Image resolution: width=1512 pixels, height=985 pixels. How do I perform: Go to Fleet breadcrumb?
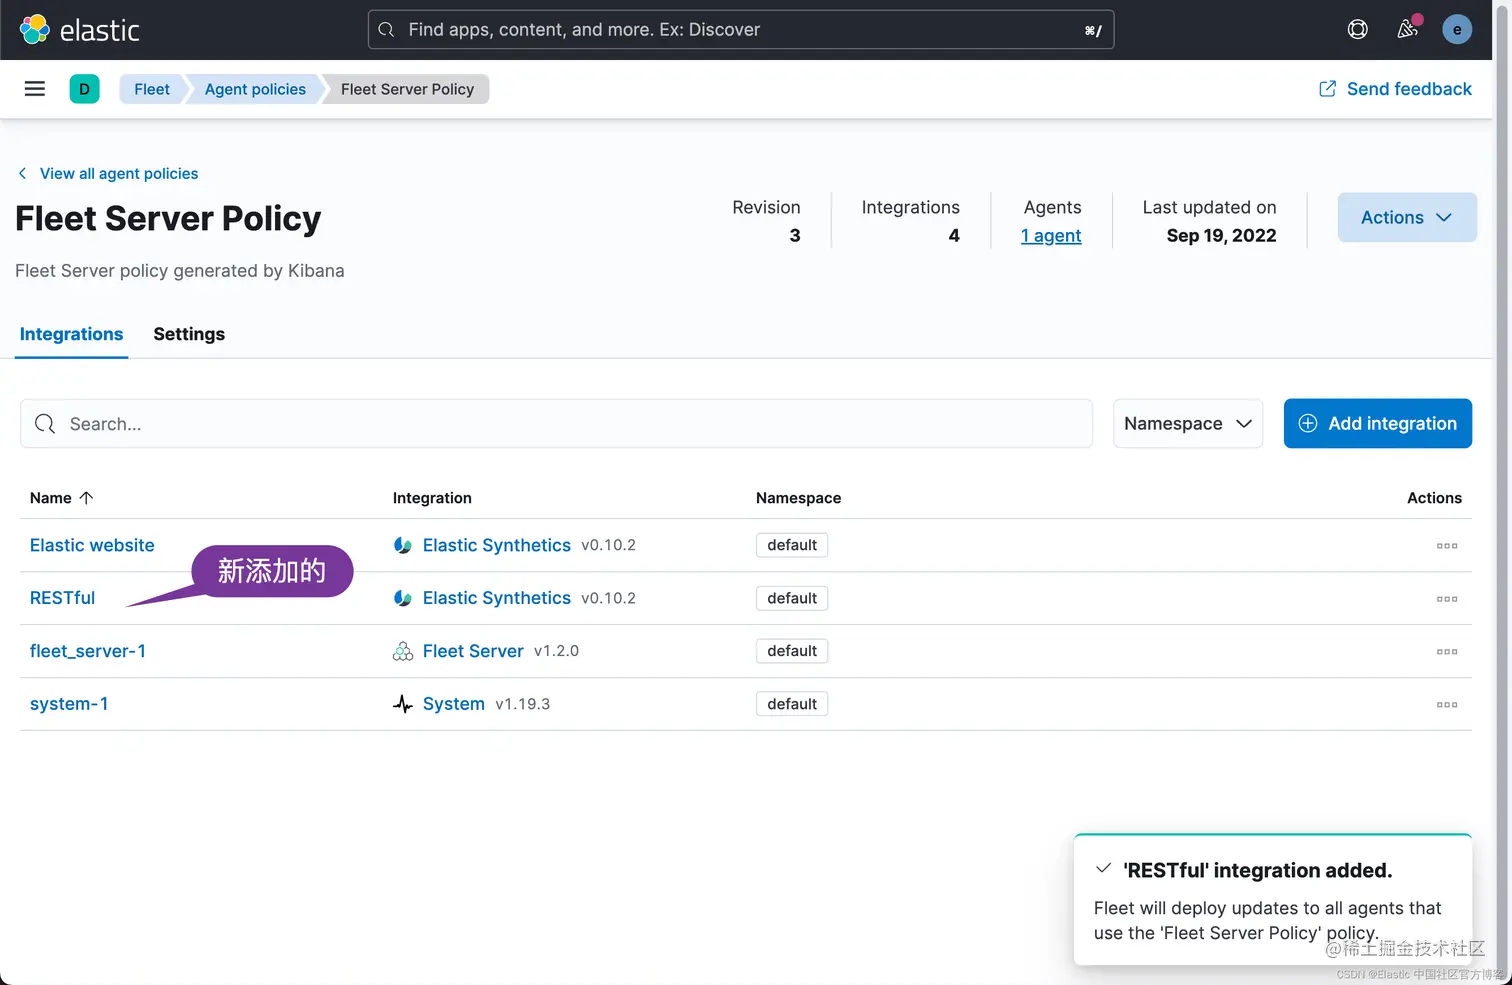pos(152,89)
